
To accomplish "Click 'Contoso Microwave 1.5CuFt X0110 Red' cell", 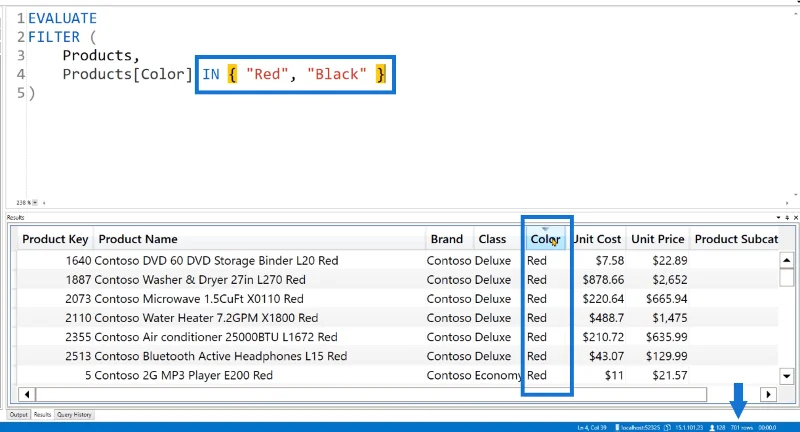I will (199, 299).
